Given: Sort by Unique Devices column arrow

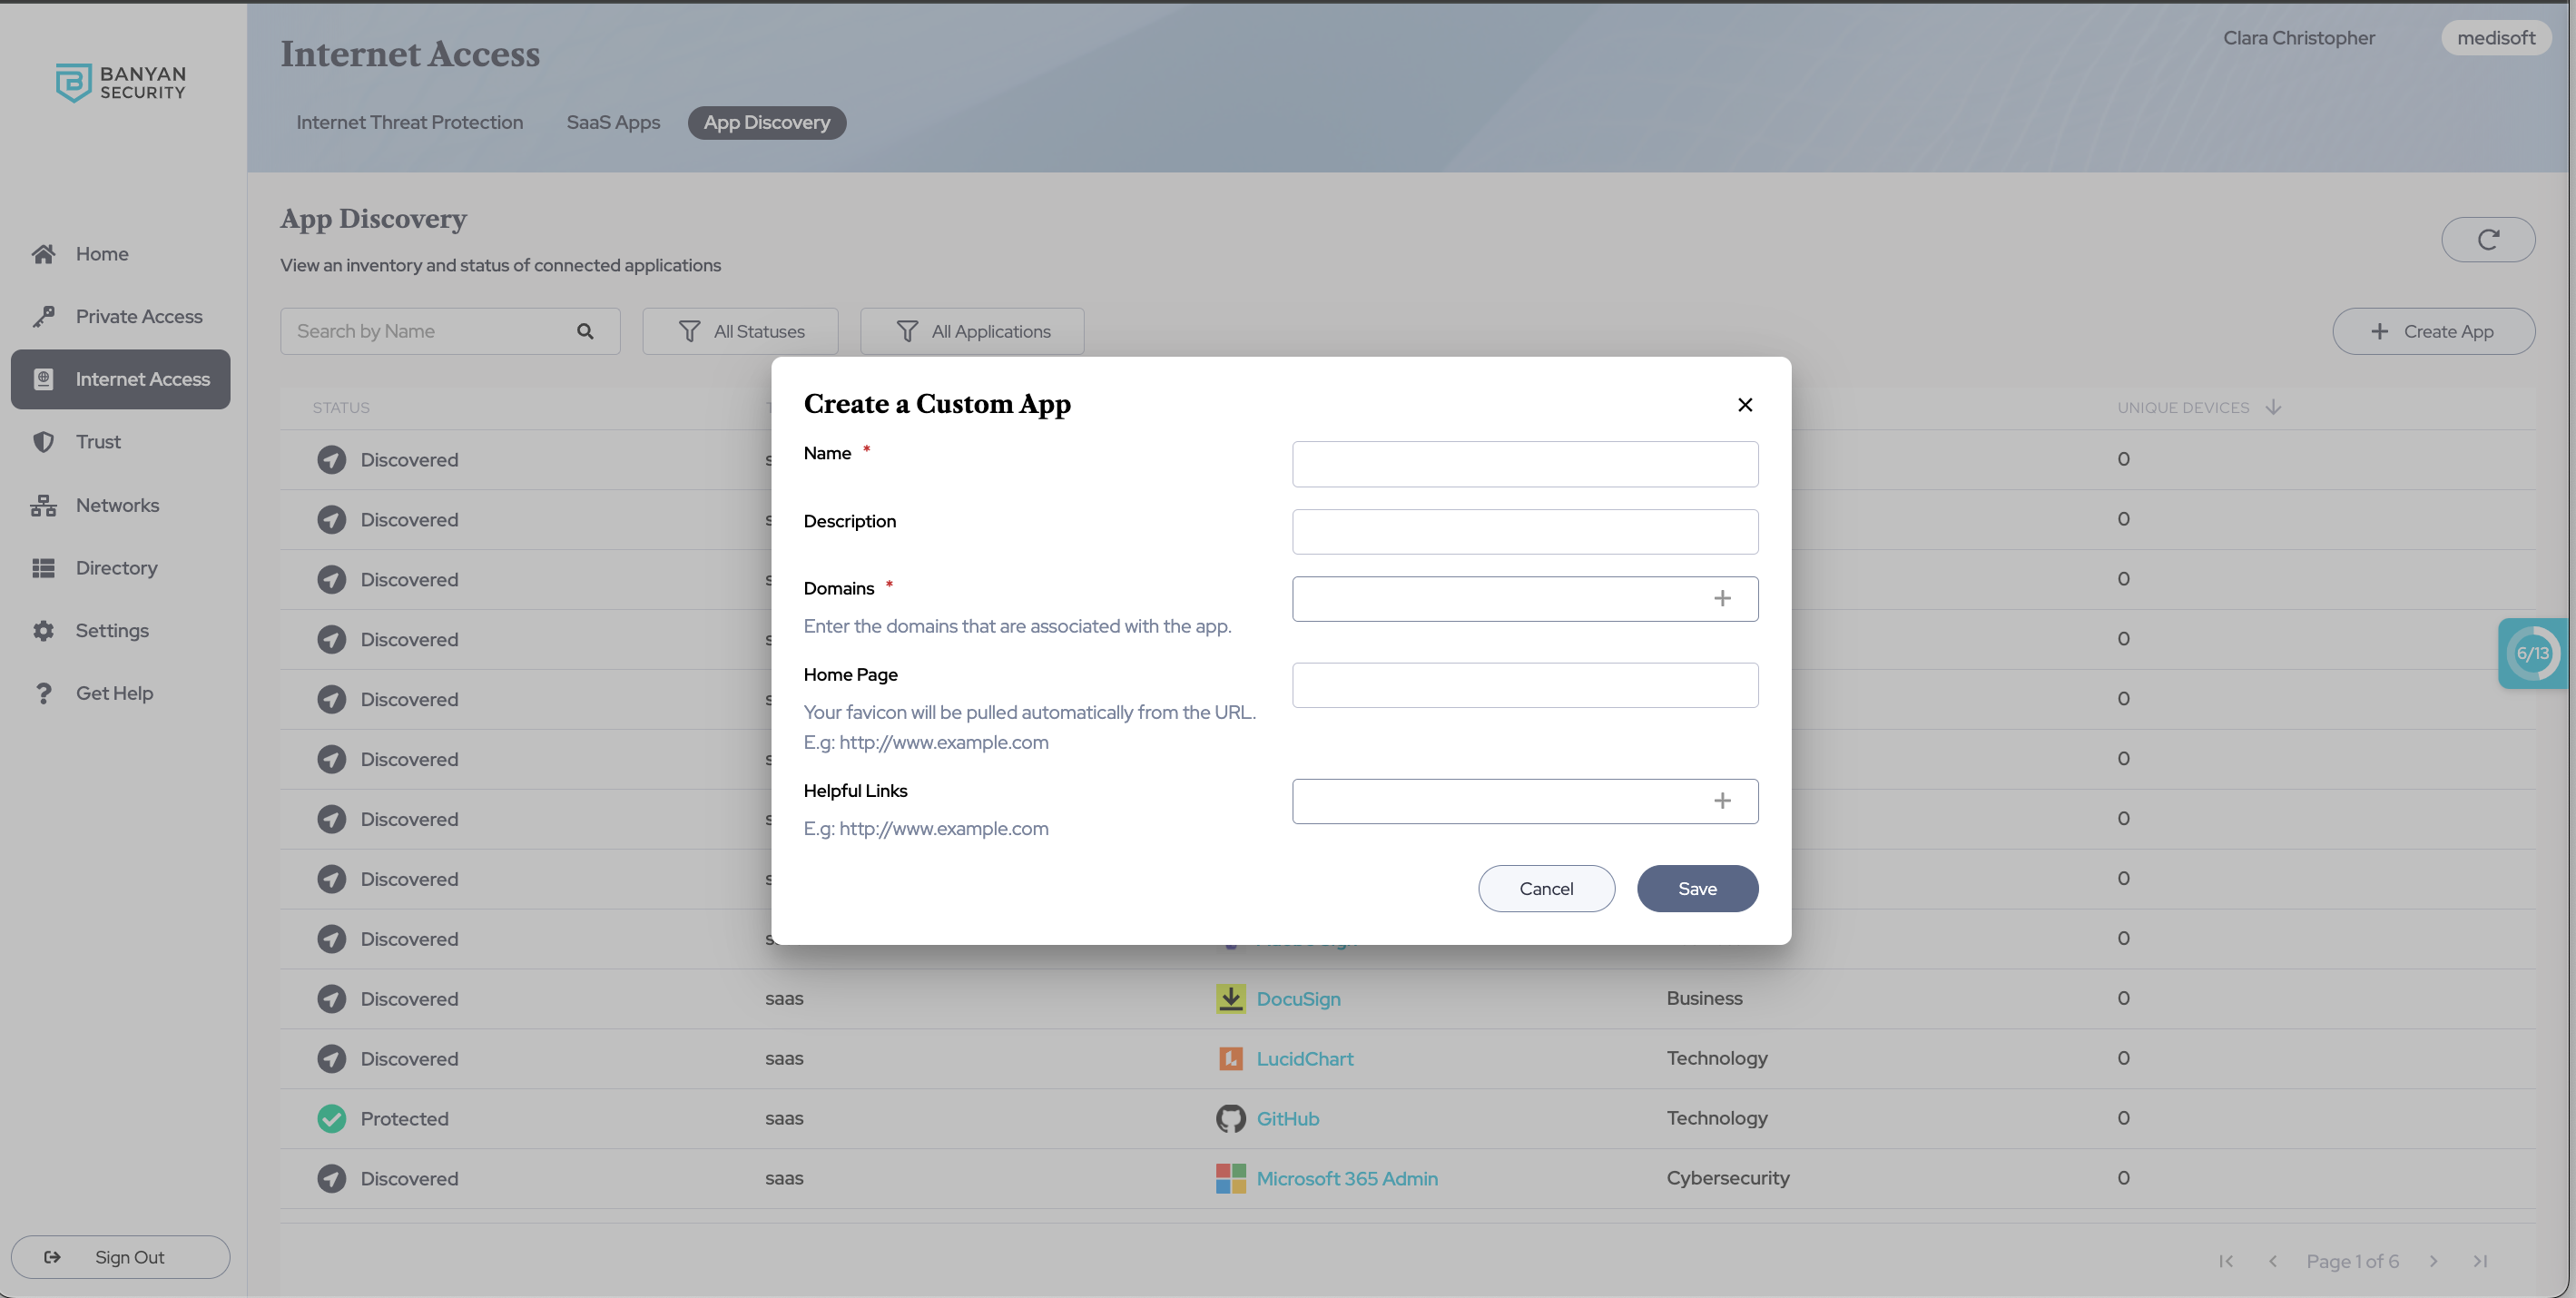Looking at the screenshot, I should (2273, 407).
